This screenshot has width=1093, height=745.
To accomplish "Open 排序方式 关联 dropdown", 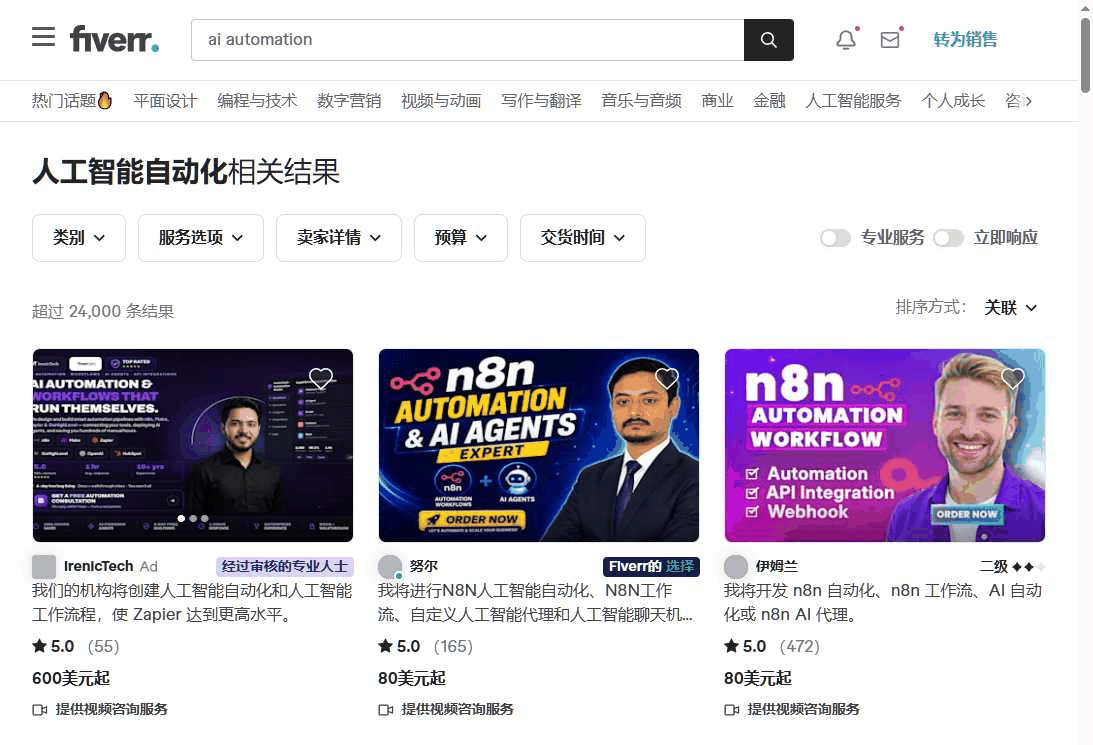I will click(x=1010, y=307).
